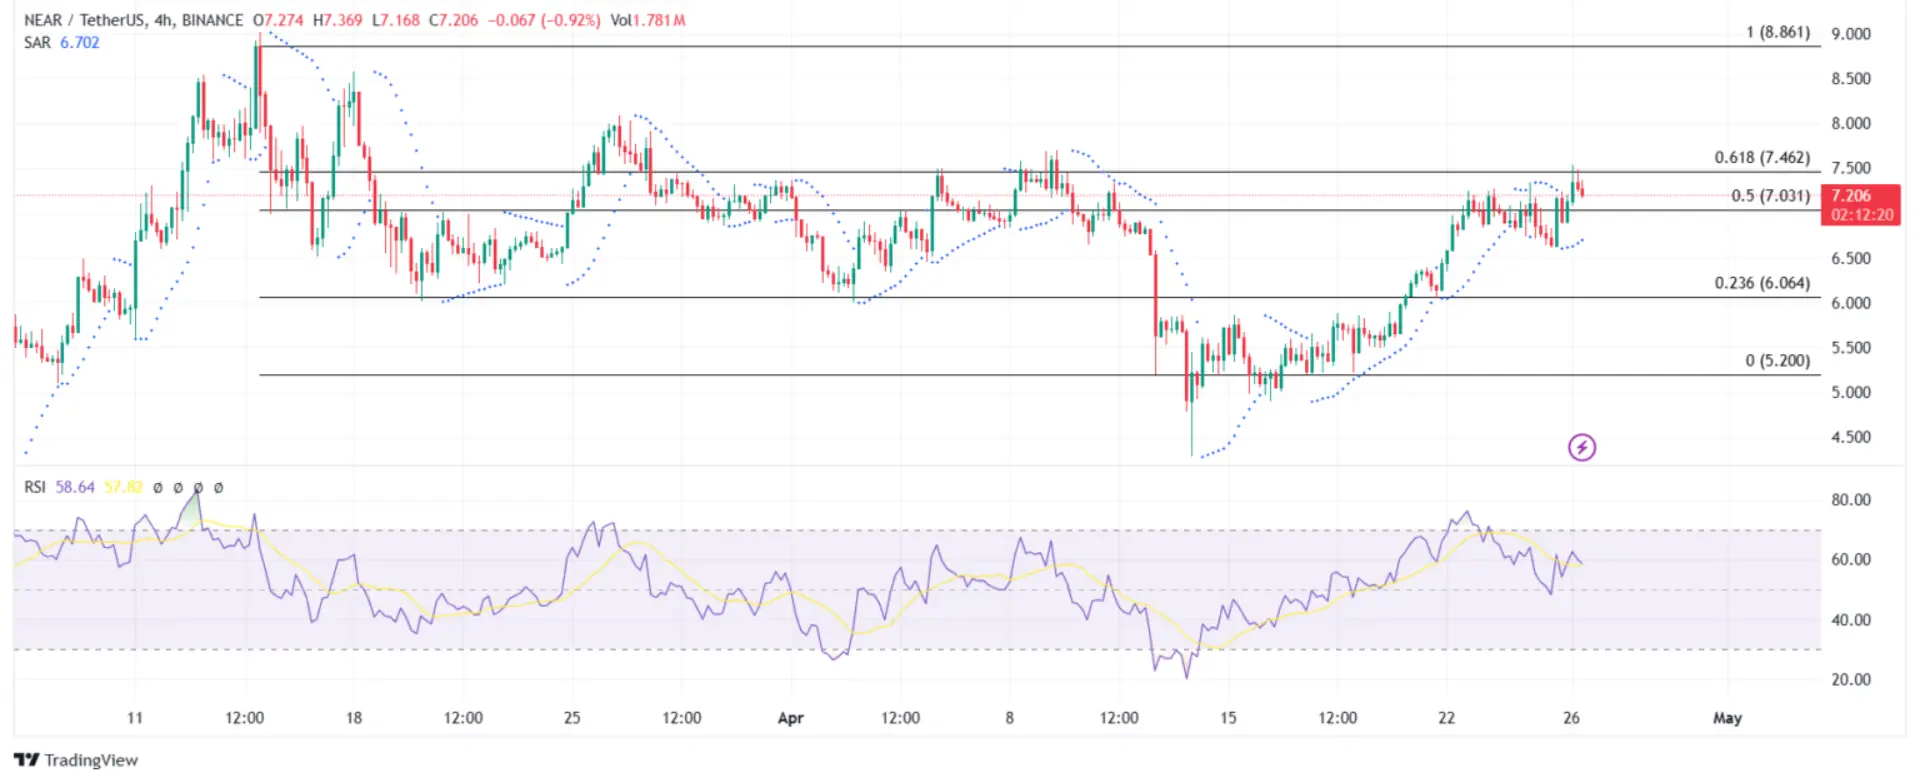
Task: Select the SAR indicator label
Action: pos(37,43)
